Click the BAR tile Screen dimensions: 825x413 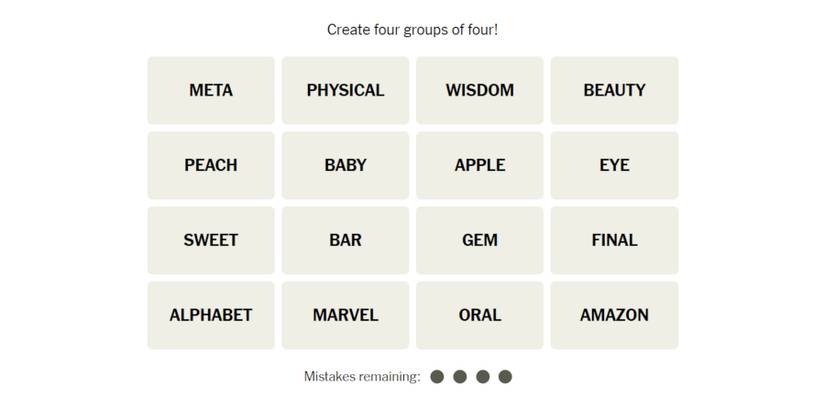coord(345,240)
